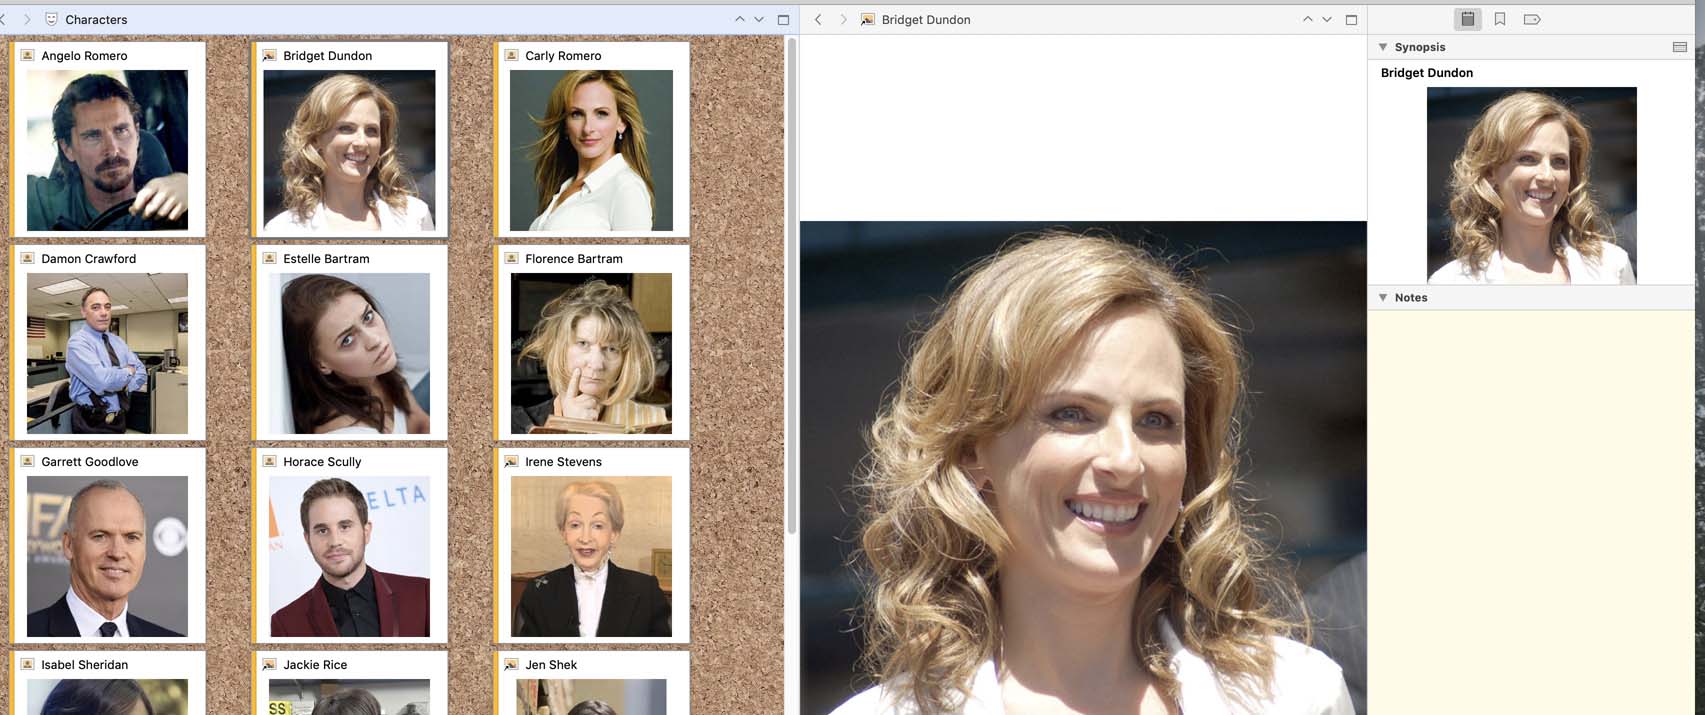Viewport: 1705px width, 715px height.
Task: Go back in Bridget Dundon editor history
Action: [x=818, y=19]
